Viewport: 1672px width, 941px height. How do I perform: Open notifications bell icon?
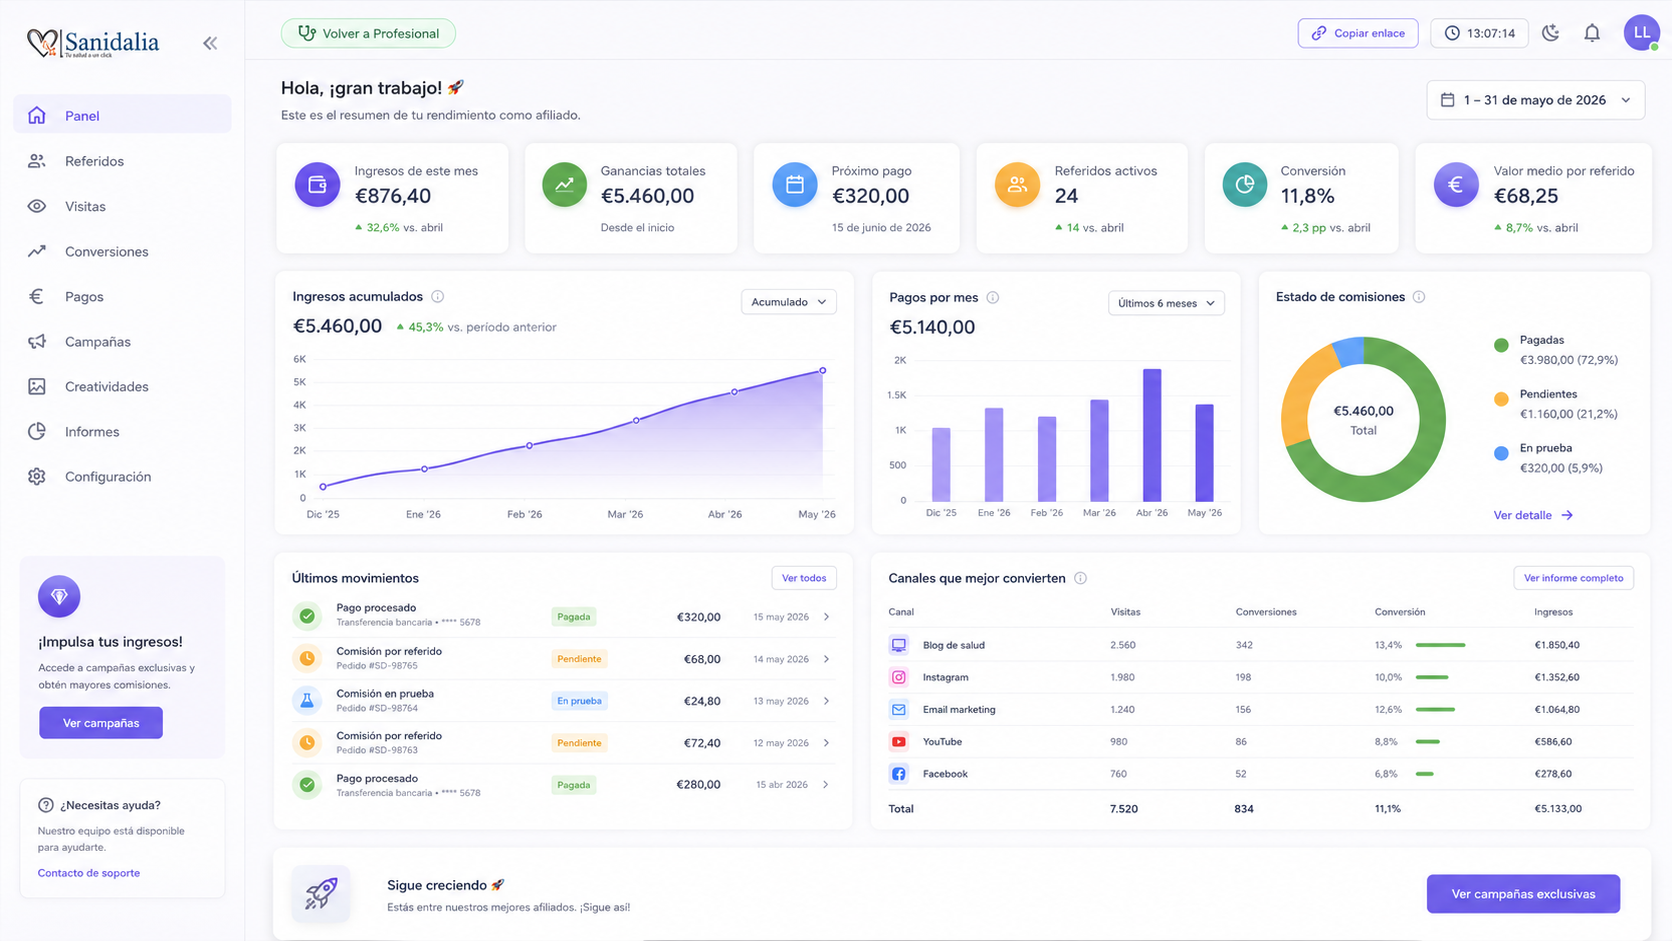pos(1592,33)
